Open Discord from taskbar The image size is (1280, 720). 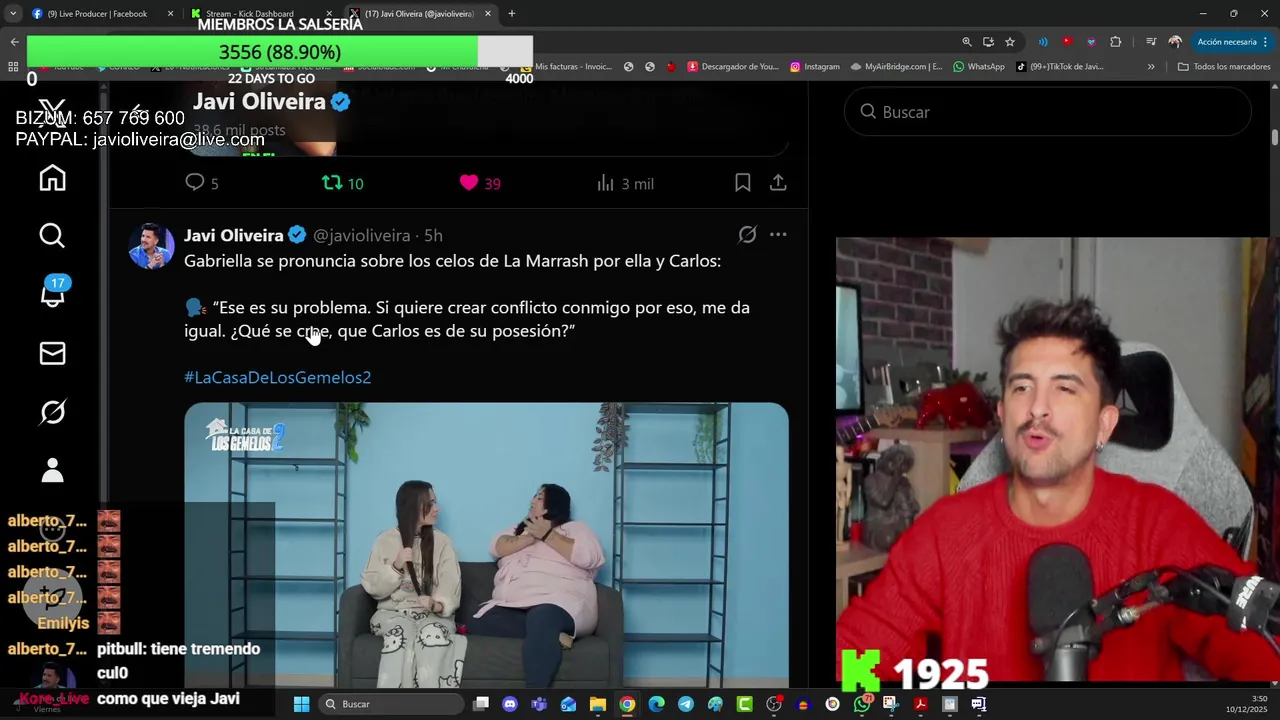[x=510, y=704]
